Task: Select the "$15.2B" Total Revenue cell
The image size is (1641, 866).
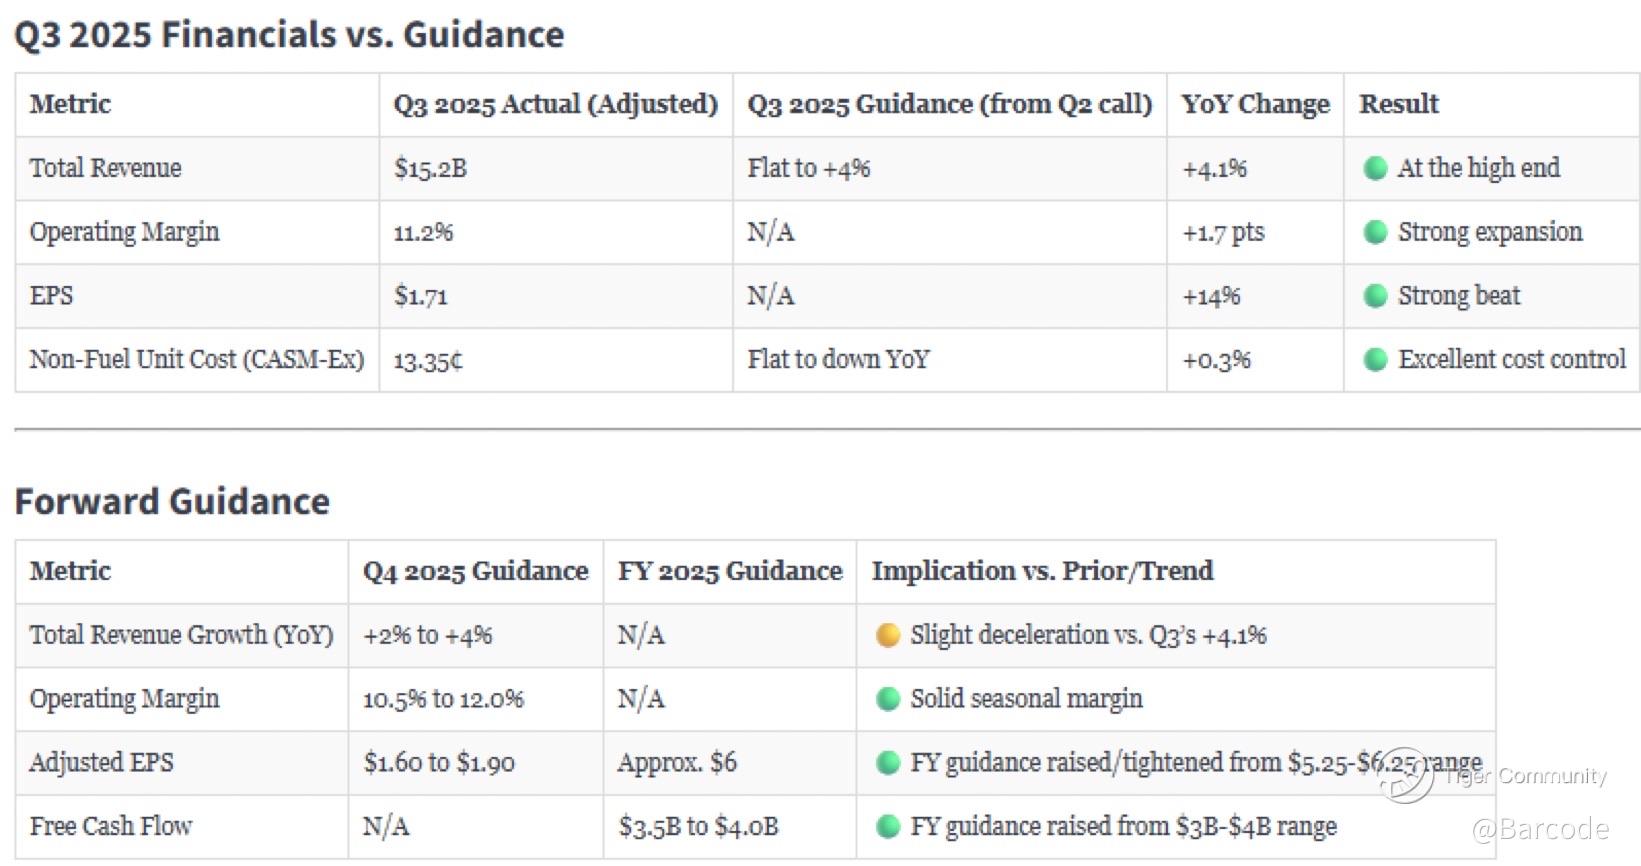Action: (430, 168)
